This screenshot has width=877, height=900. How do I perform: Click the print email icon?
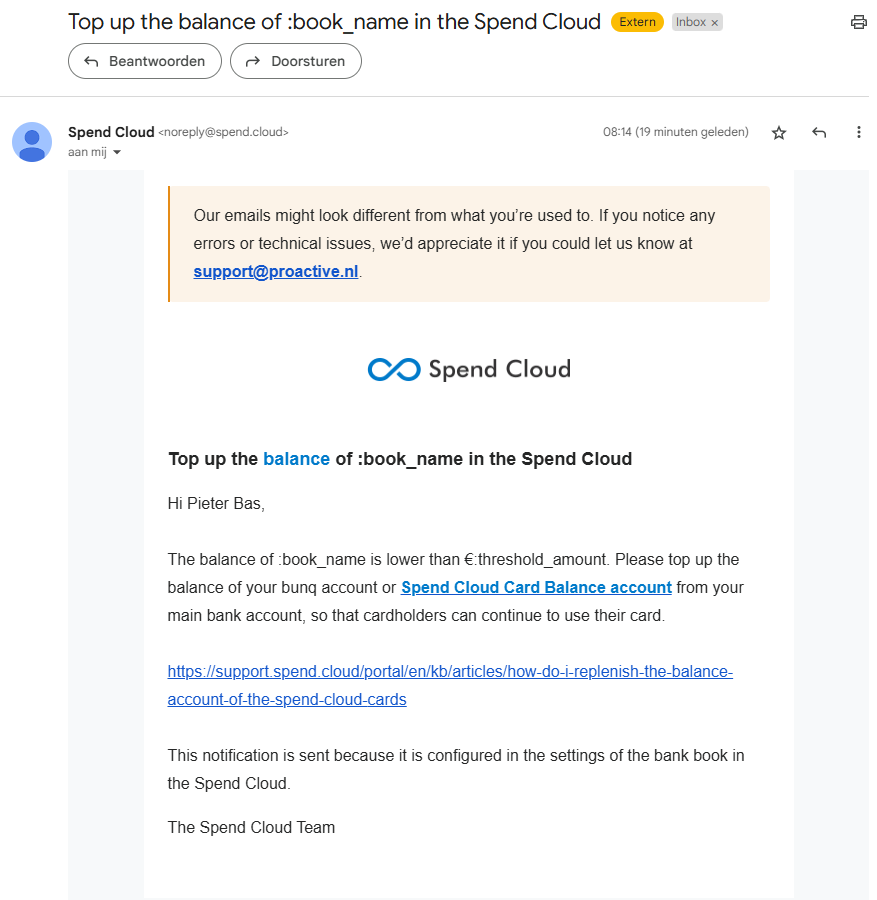(x=858, y=22)
